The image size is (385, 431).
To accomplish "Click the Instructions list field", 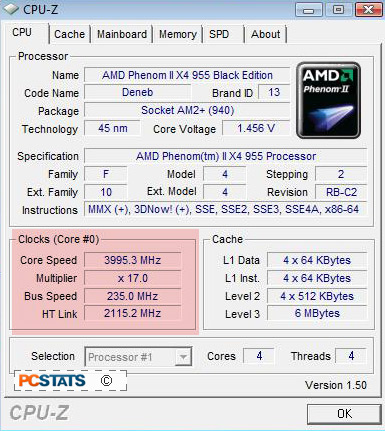I will [x=226, y=209].
